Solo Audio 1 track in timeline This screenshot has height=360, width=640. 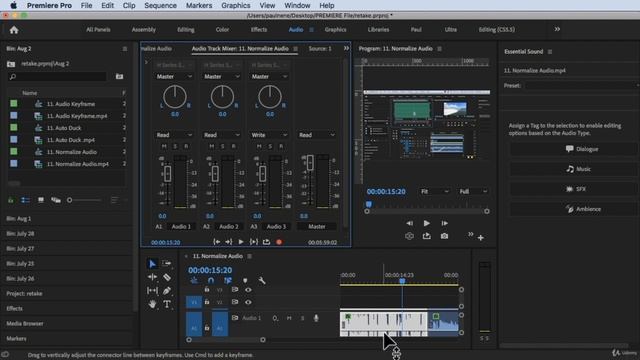(x=302, y=318)
